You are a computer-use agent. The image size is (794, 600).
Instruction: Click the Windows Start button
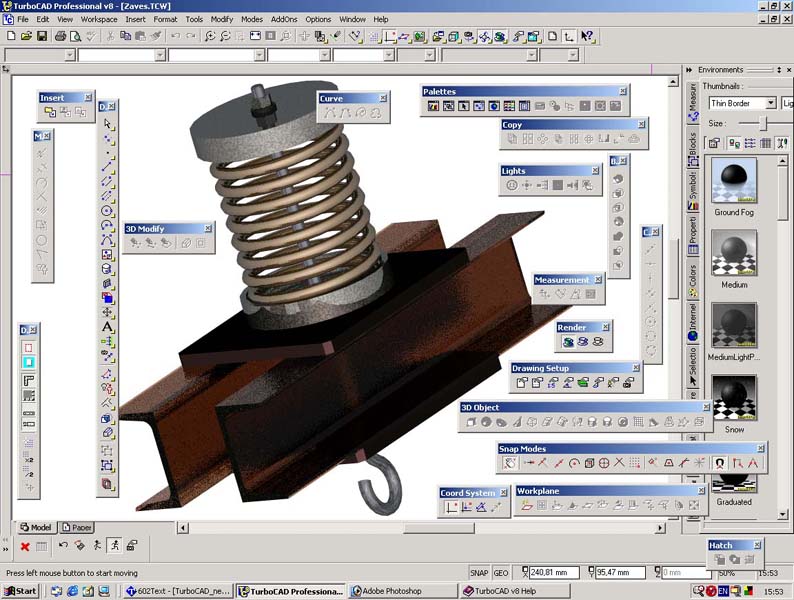20,591
